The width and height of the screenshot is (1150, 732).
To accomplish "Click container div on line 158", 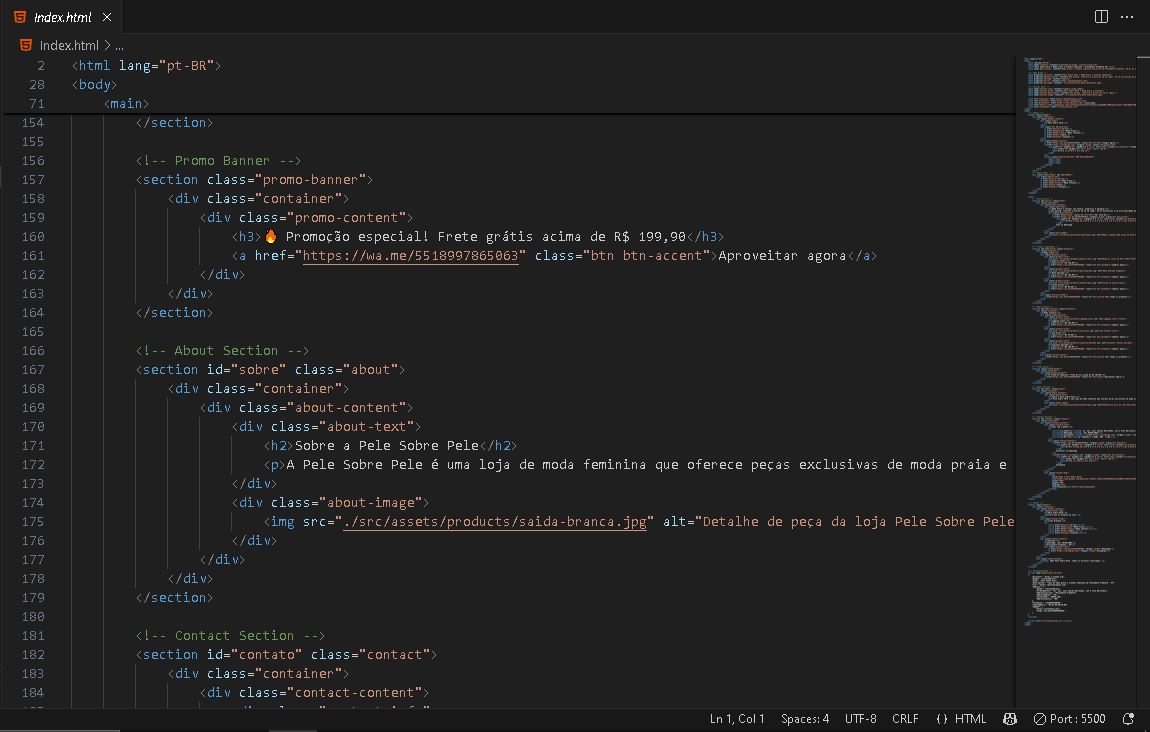I will click(x=258, y=199).
